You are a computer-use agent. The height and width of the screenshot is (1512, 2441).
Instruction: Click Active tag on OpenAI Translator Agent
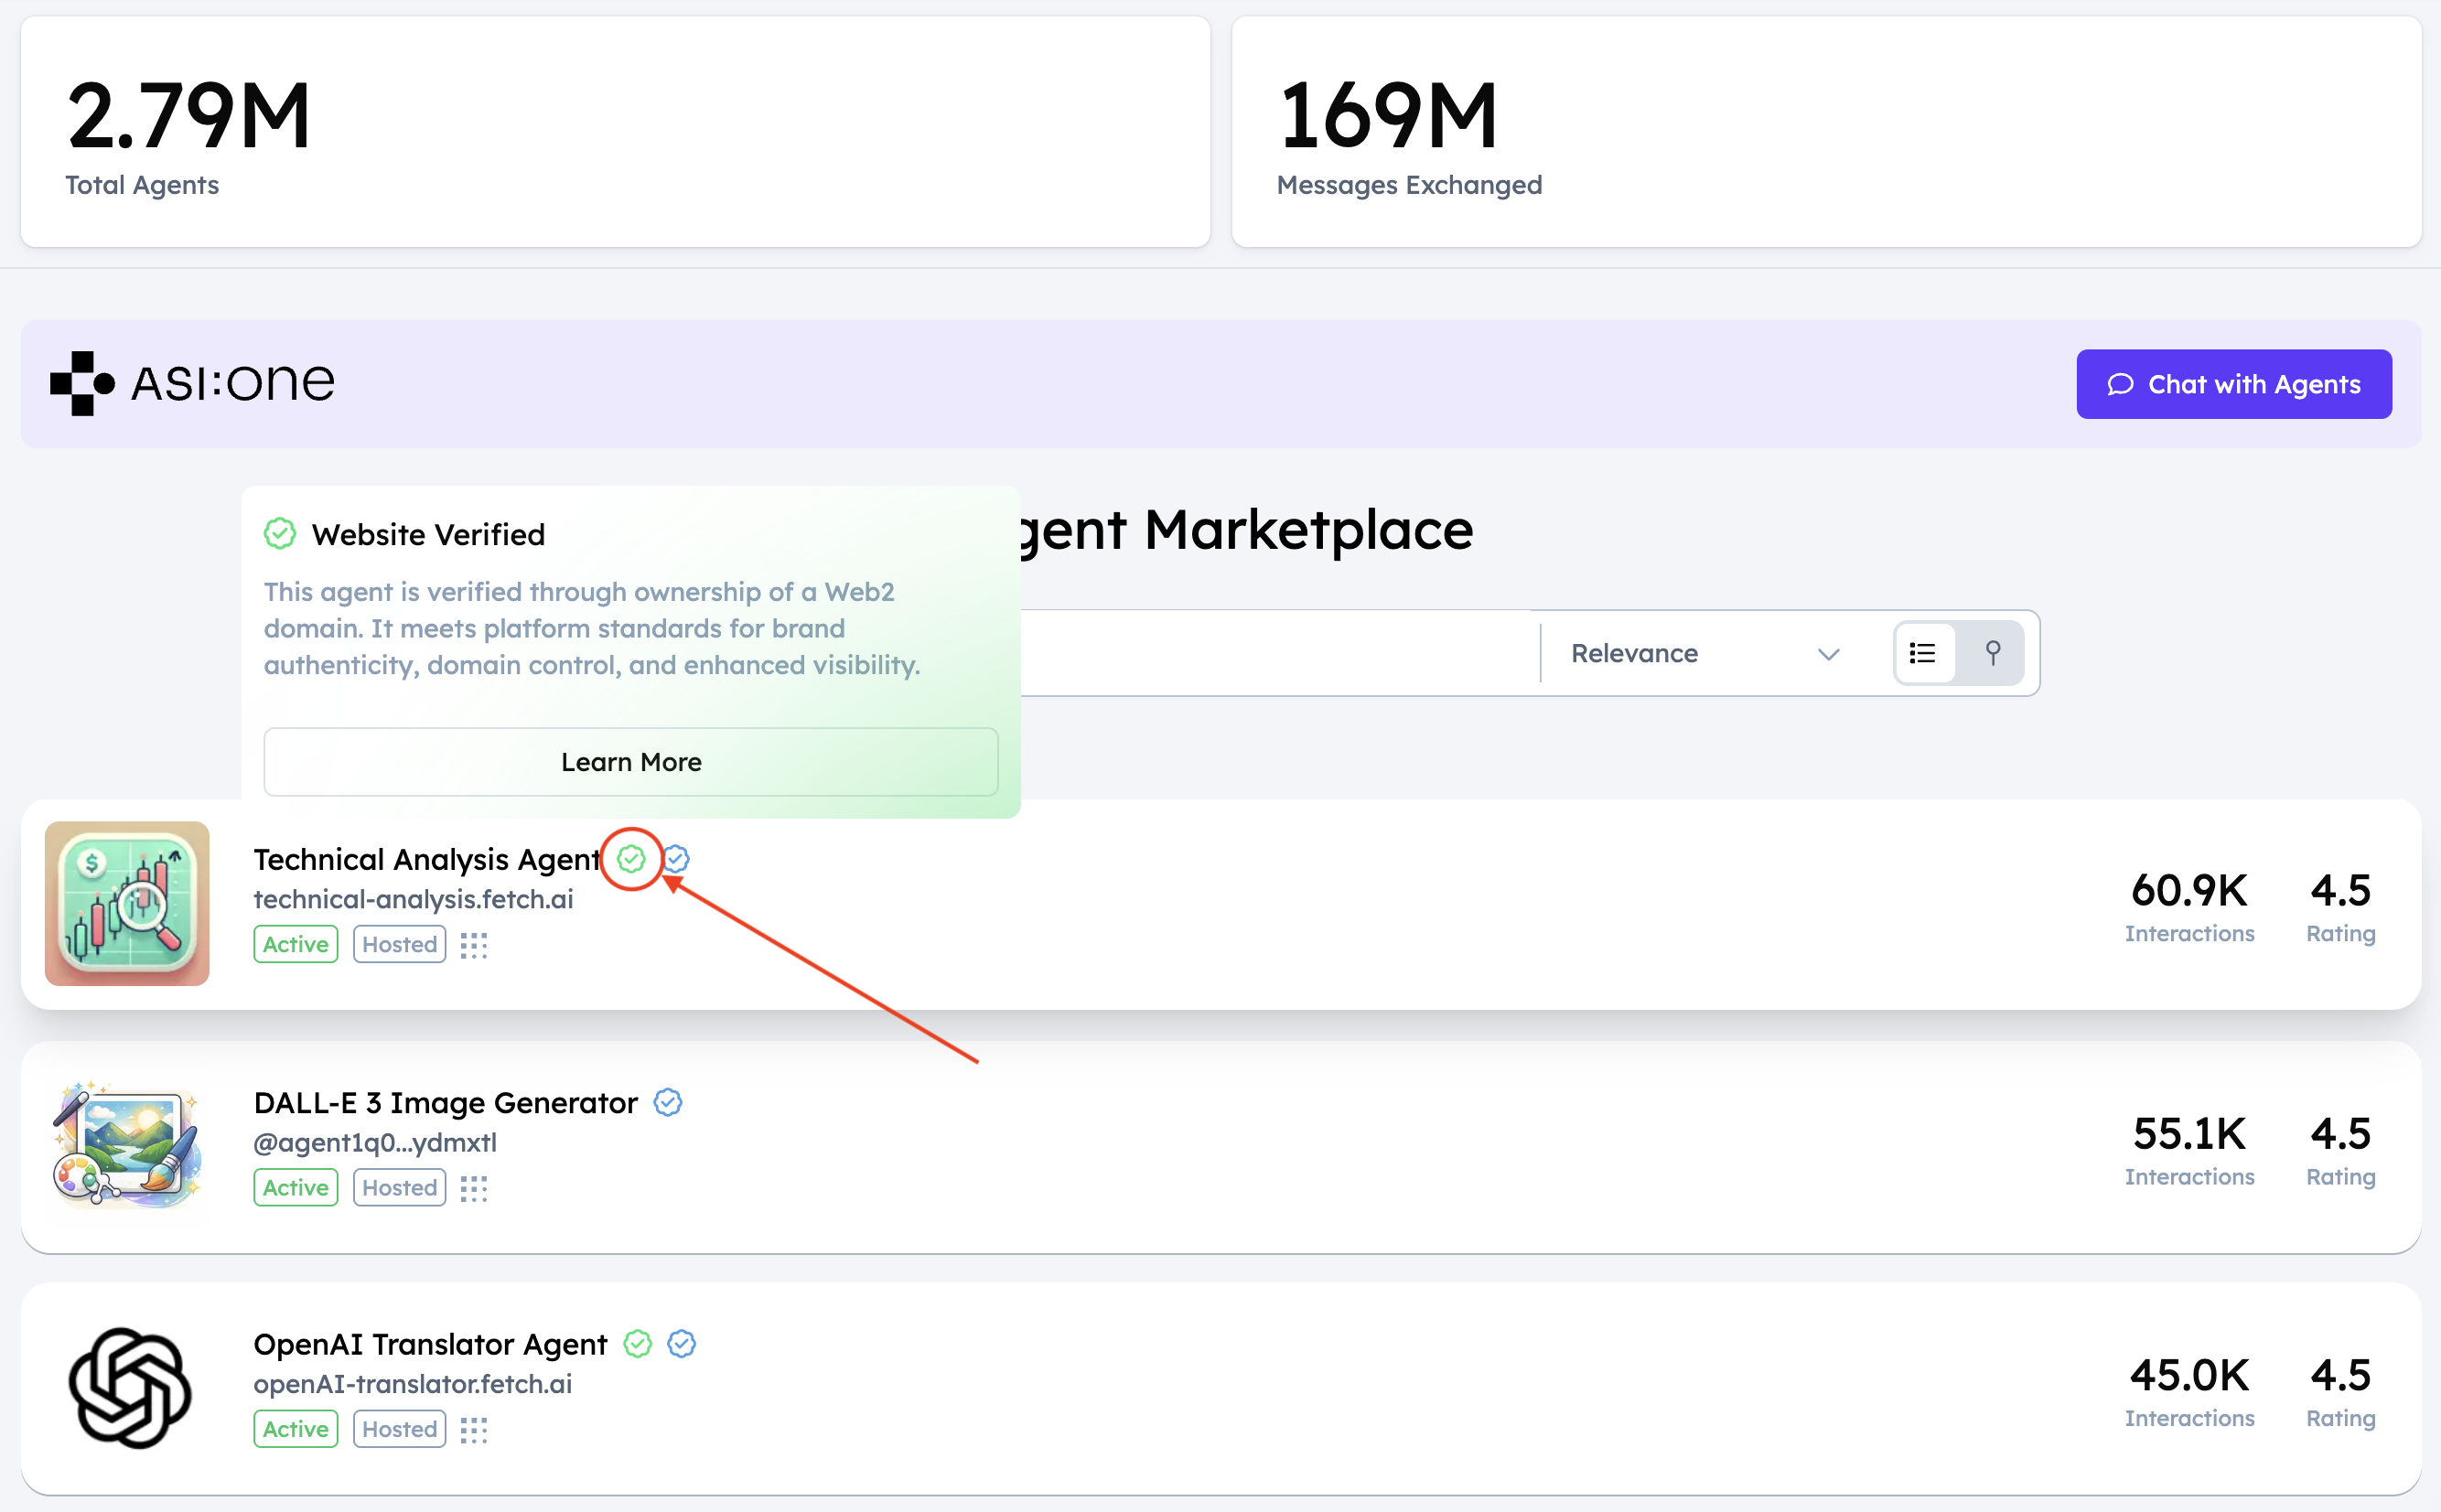click(x=296, y=1429)
